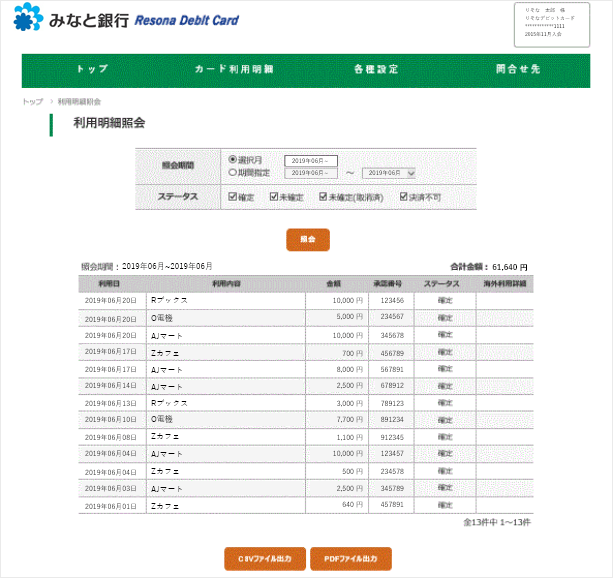This screenshot has height=578, width=613.
Task: Click approval number 123457
Action: (x=392, y=454)
